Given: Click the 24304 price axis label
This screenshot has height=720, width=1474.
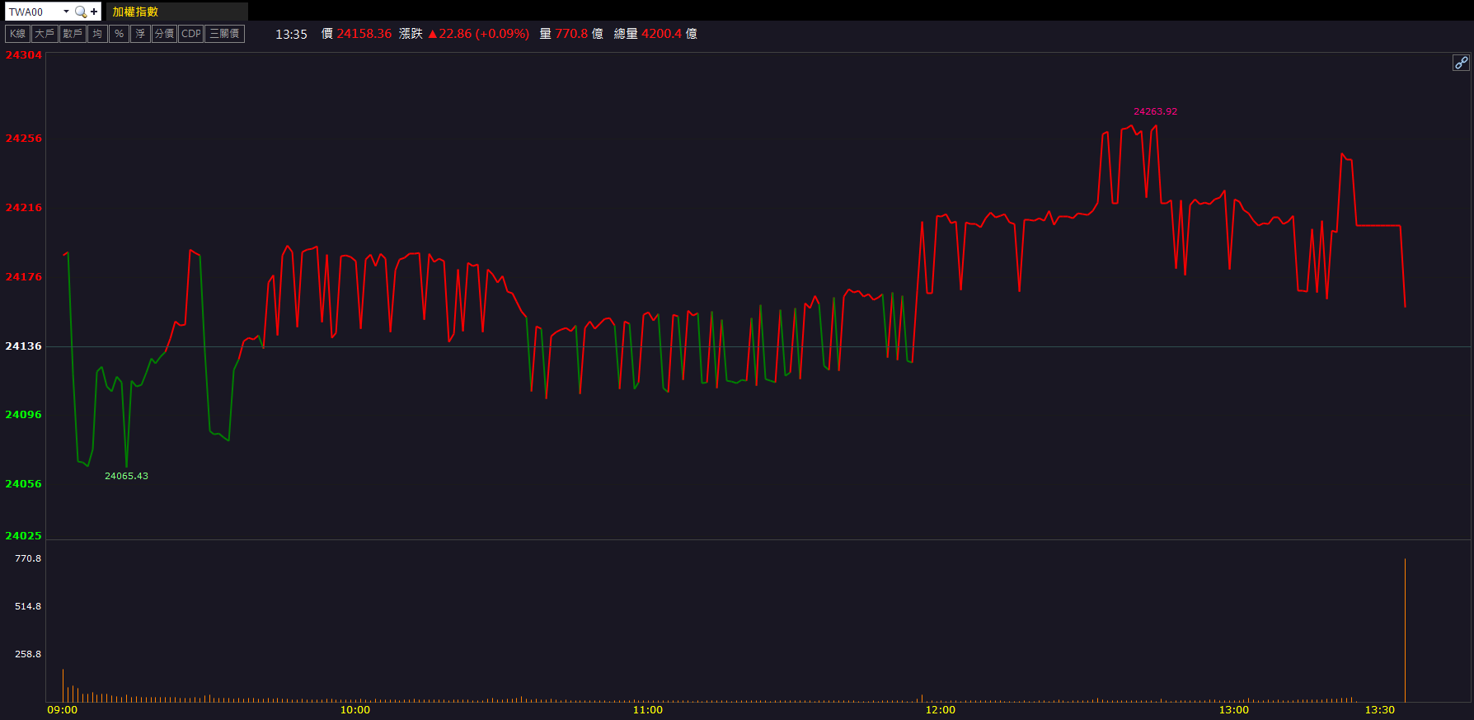Looking at the screenshot, I should point(24,56).
